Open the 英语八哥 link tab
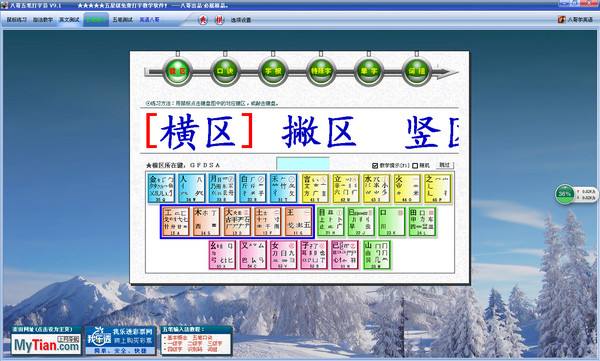This screenshot has height=361, width=600. click(x=149, y=20)
